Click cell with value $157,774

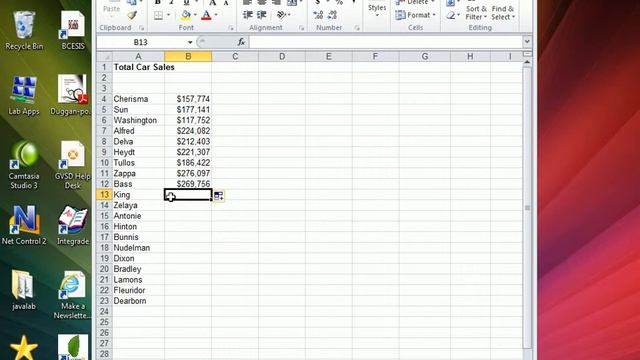(188, 99)
